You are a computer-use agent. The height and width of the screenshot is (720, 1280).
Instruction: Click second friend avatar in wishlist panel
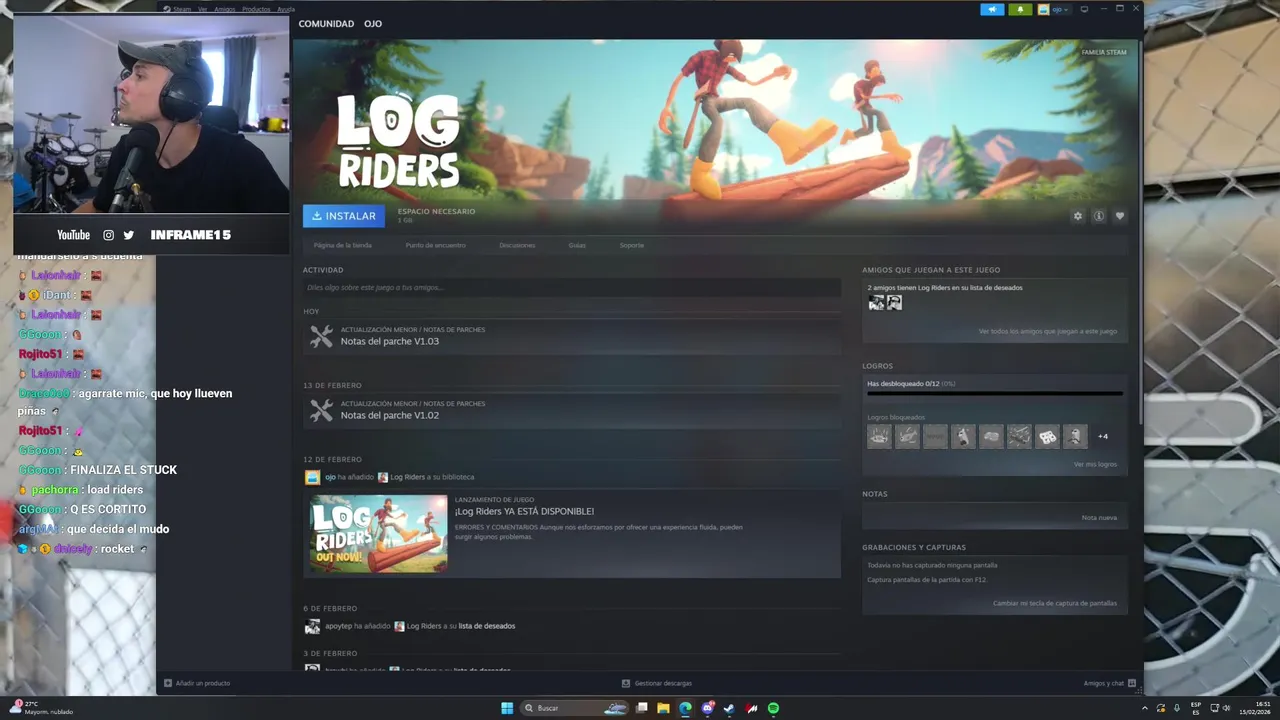894,303
